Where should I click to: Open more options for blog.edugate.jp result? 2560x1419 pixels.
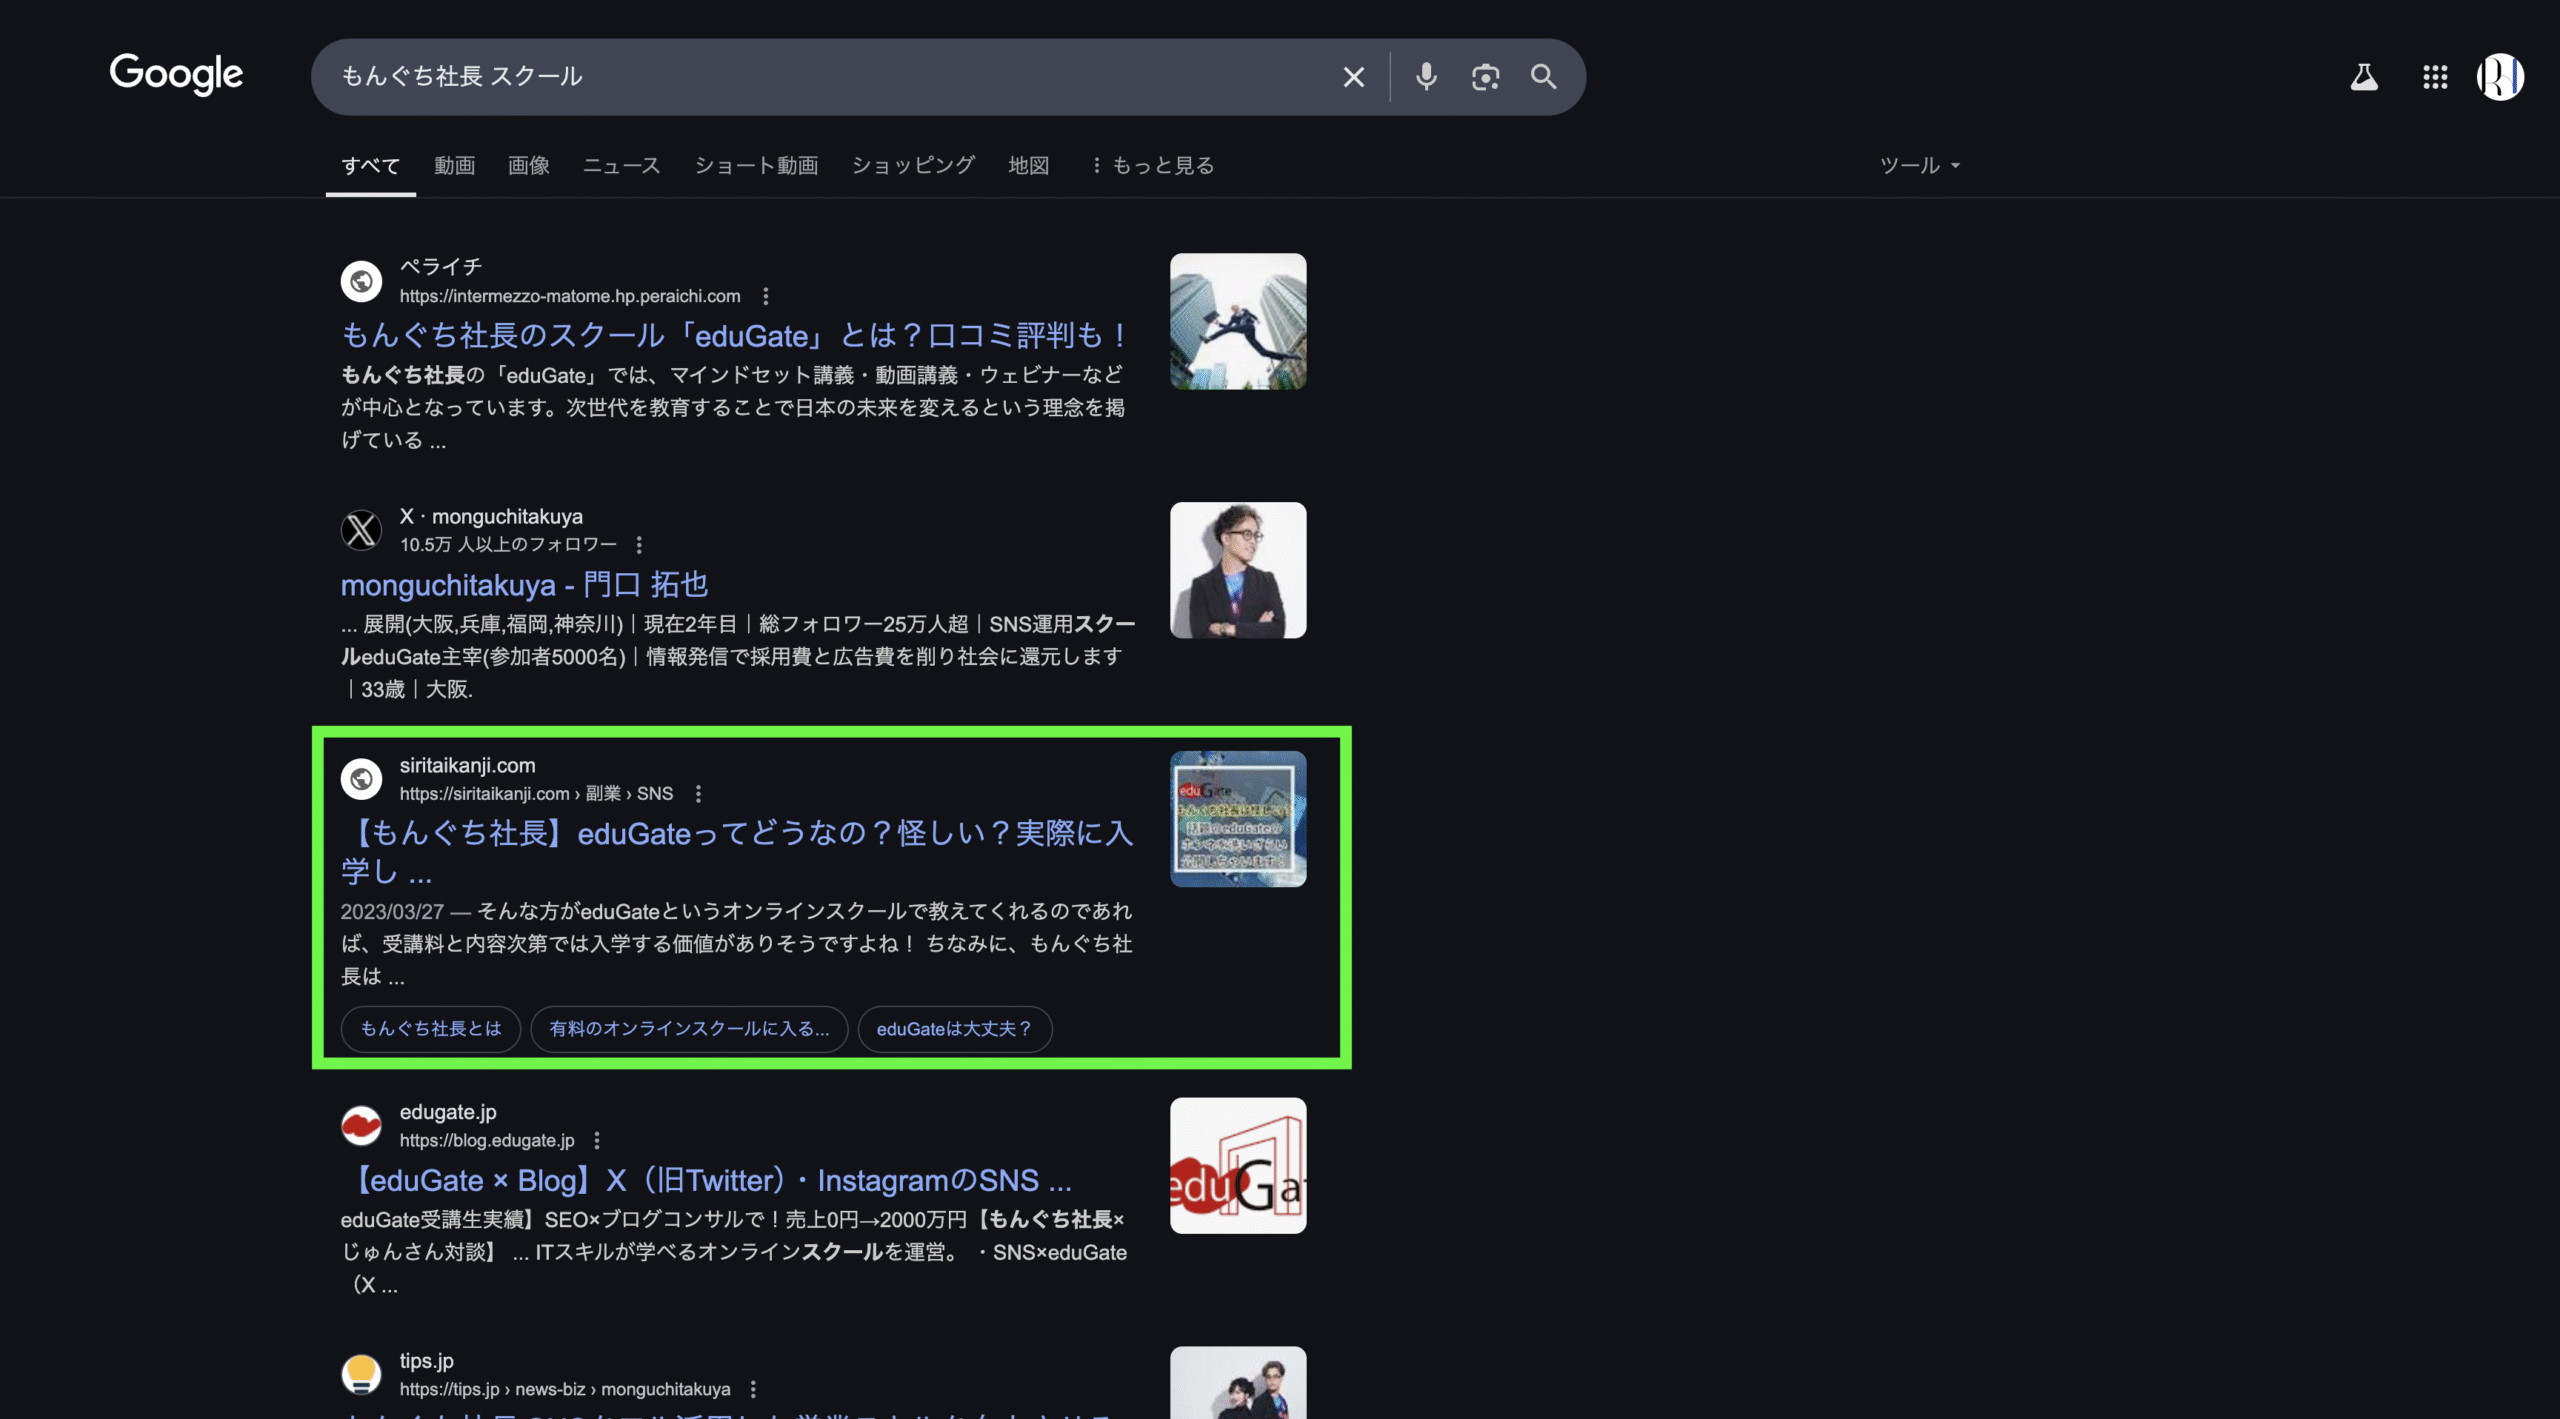point(597,1140)
